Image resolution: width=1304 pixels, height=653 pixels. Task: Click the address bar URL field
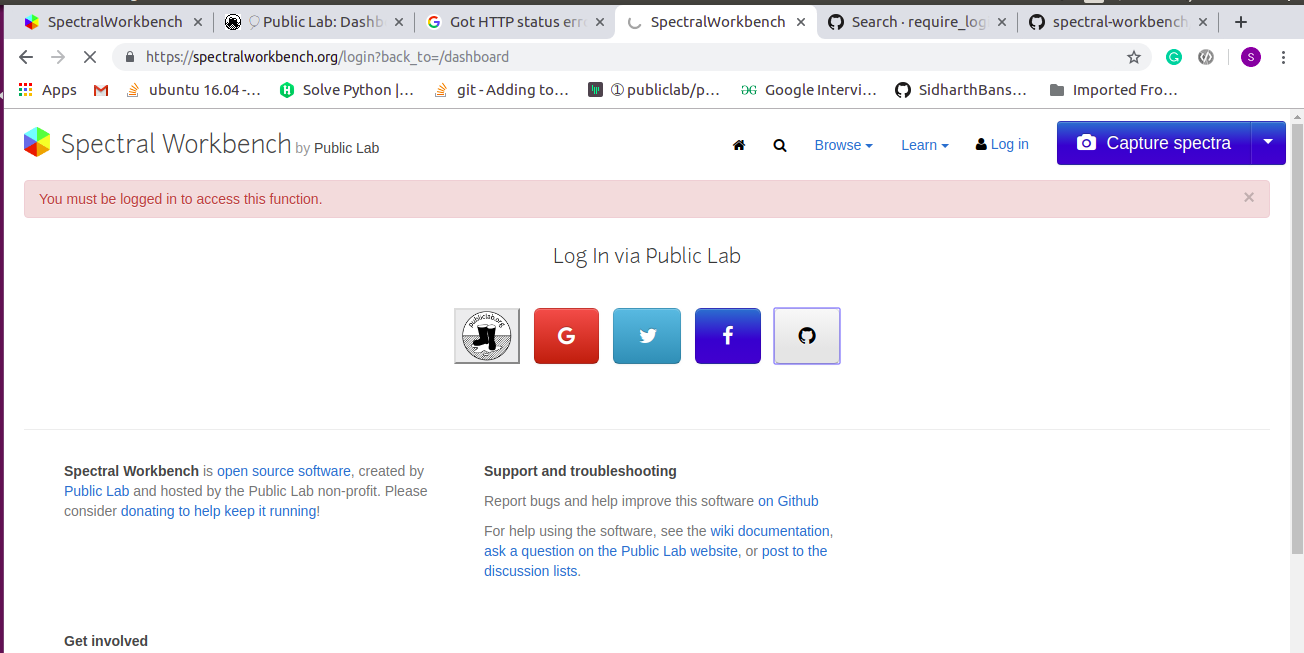click(x=630, y=57)
